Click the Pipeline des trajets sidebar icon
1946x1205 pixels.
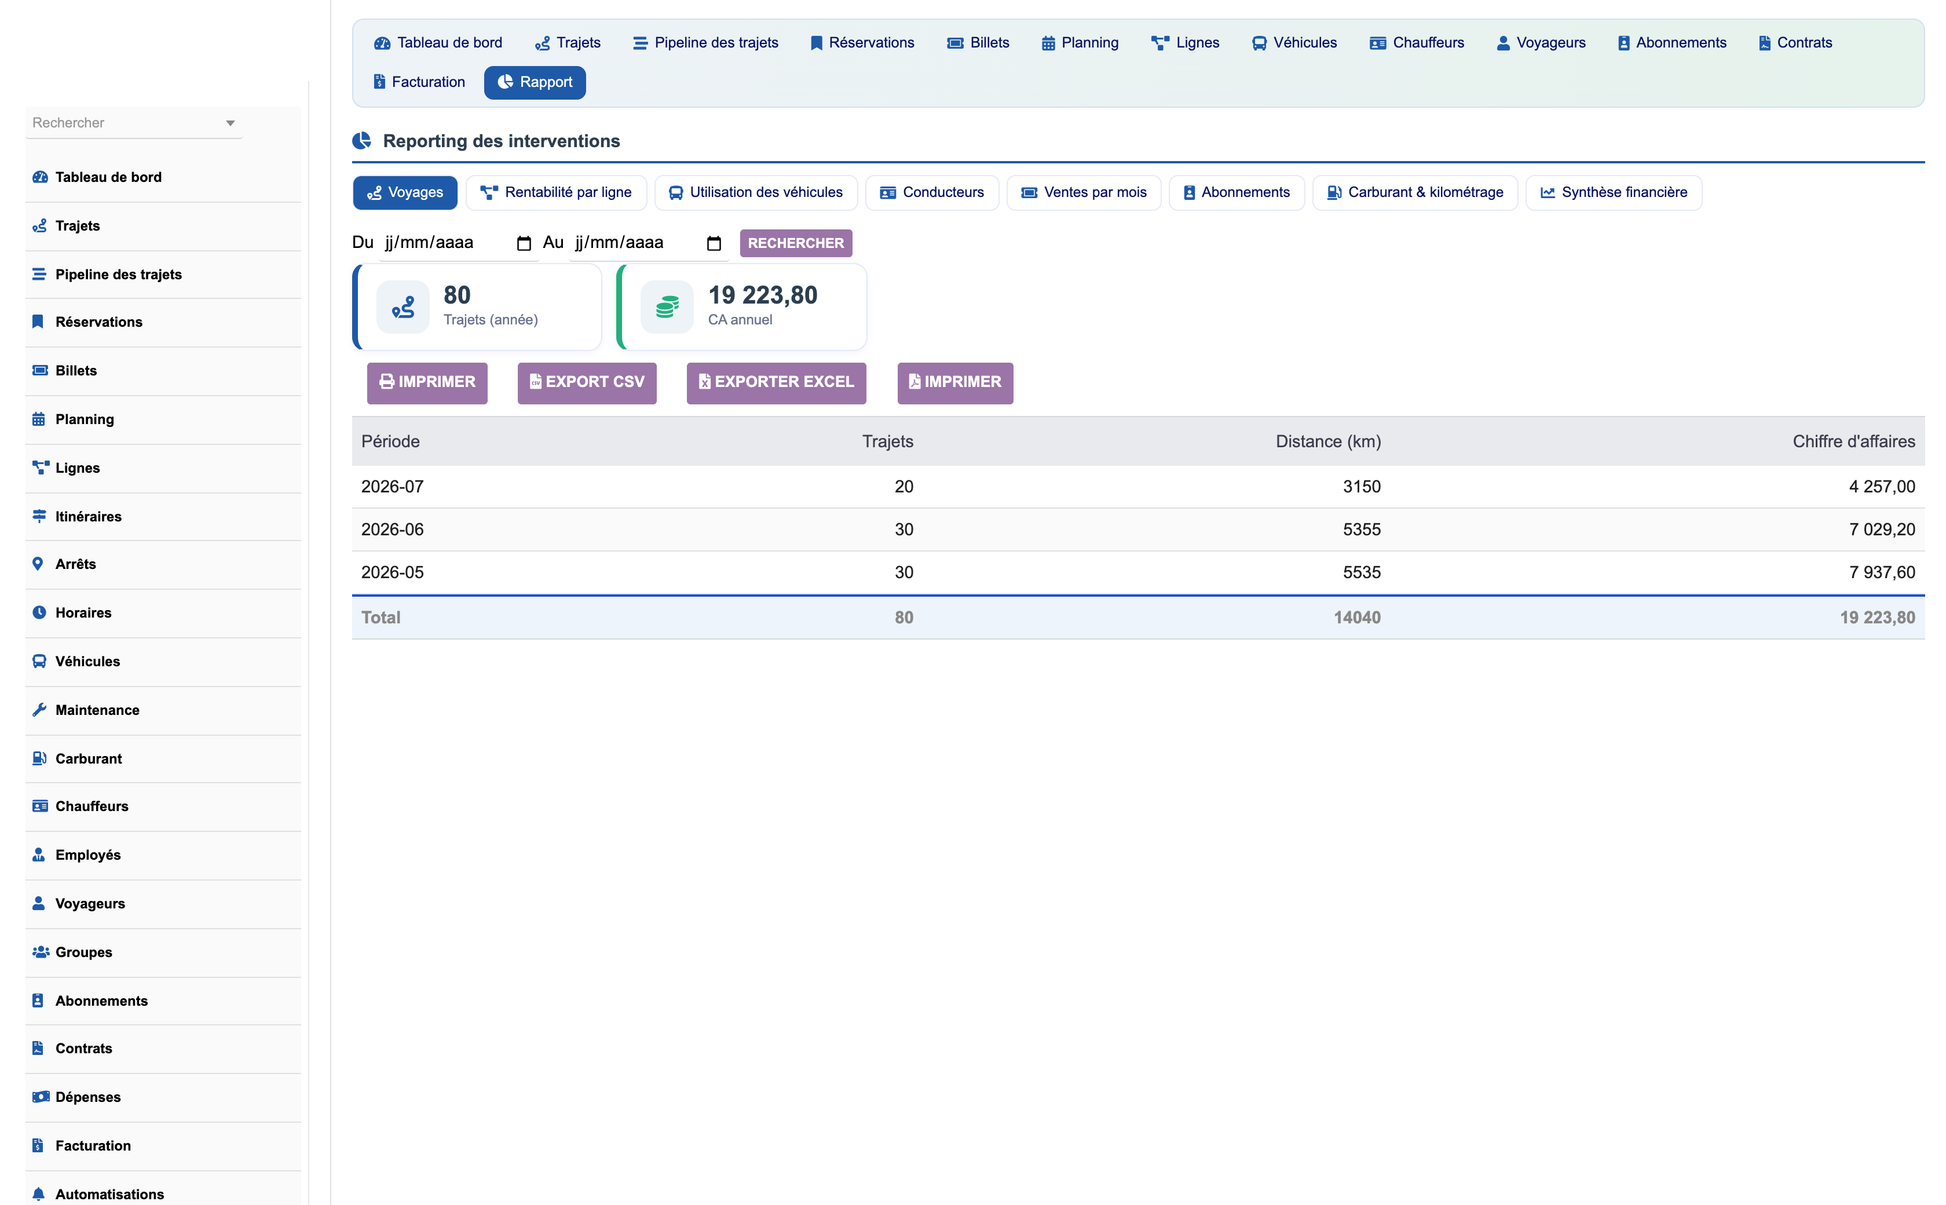pos(39,274)
